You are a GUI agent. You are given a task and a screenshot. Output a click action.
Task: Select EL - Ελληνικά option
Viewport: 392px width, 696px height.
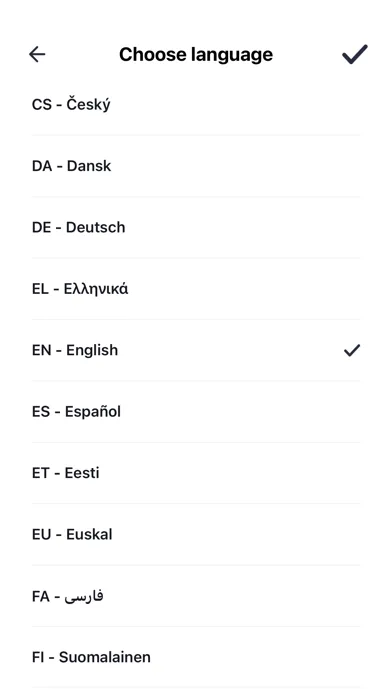tap(196, 289)
